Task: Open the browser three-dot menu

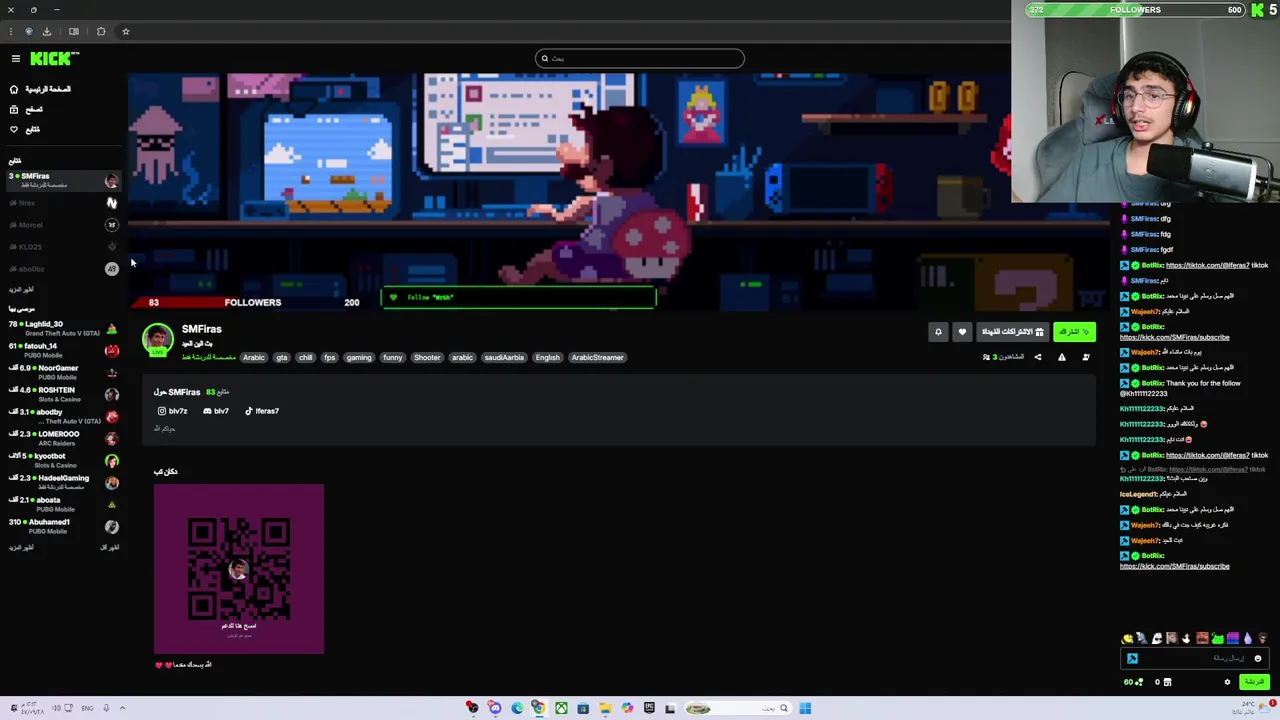Action: click(x=10, y=31)
